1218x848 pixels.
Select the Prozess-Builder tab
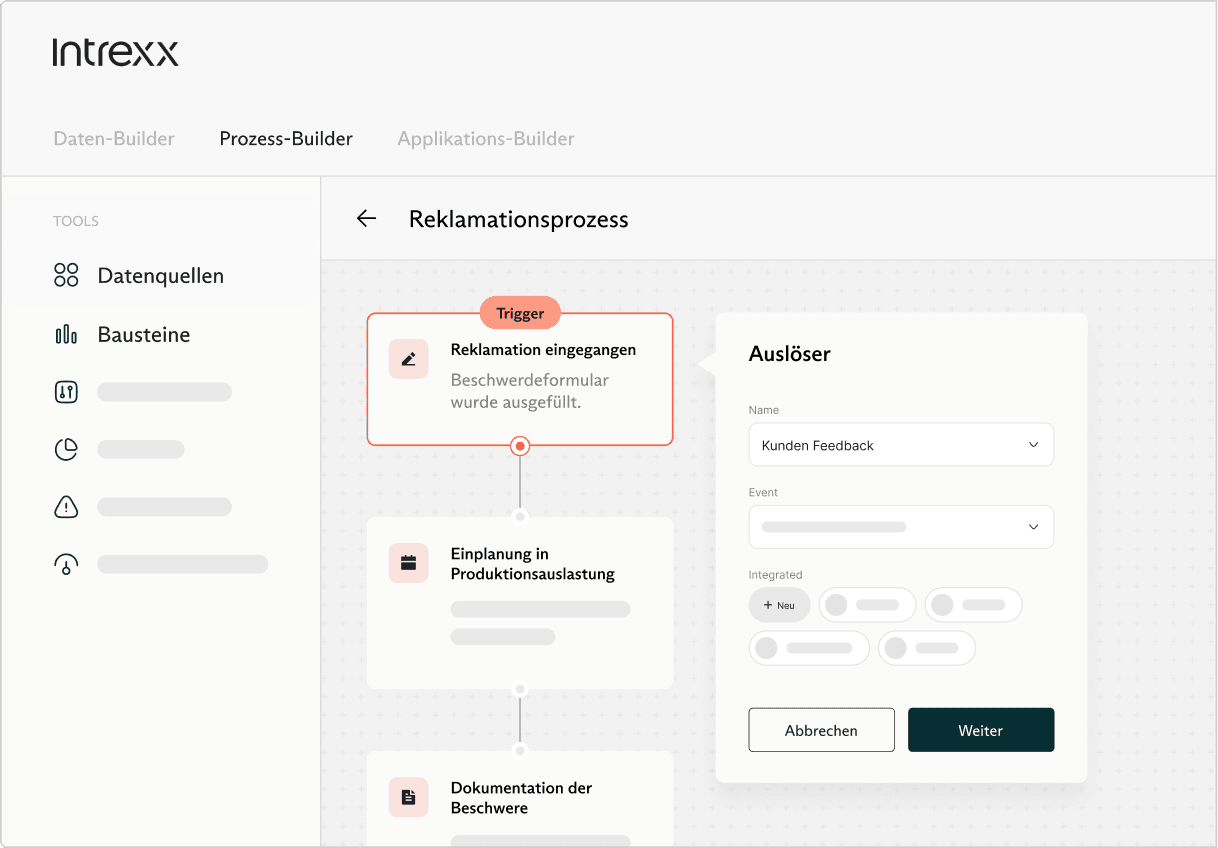pos(286,139)
